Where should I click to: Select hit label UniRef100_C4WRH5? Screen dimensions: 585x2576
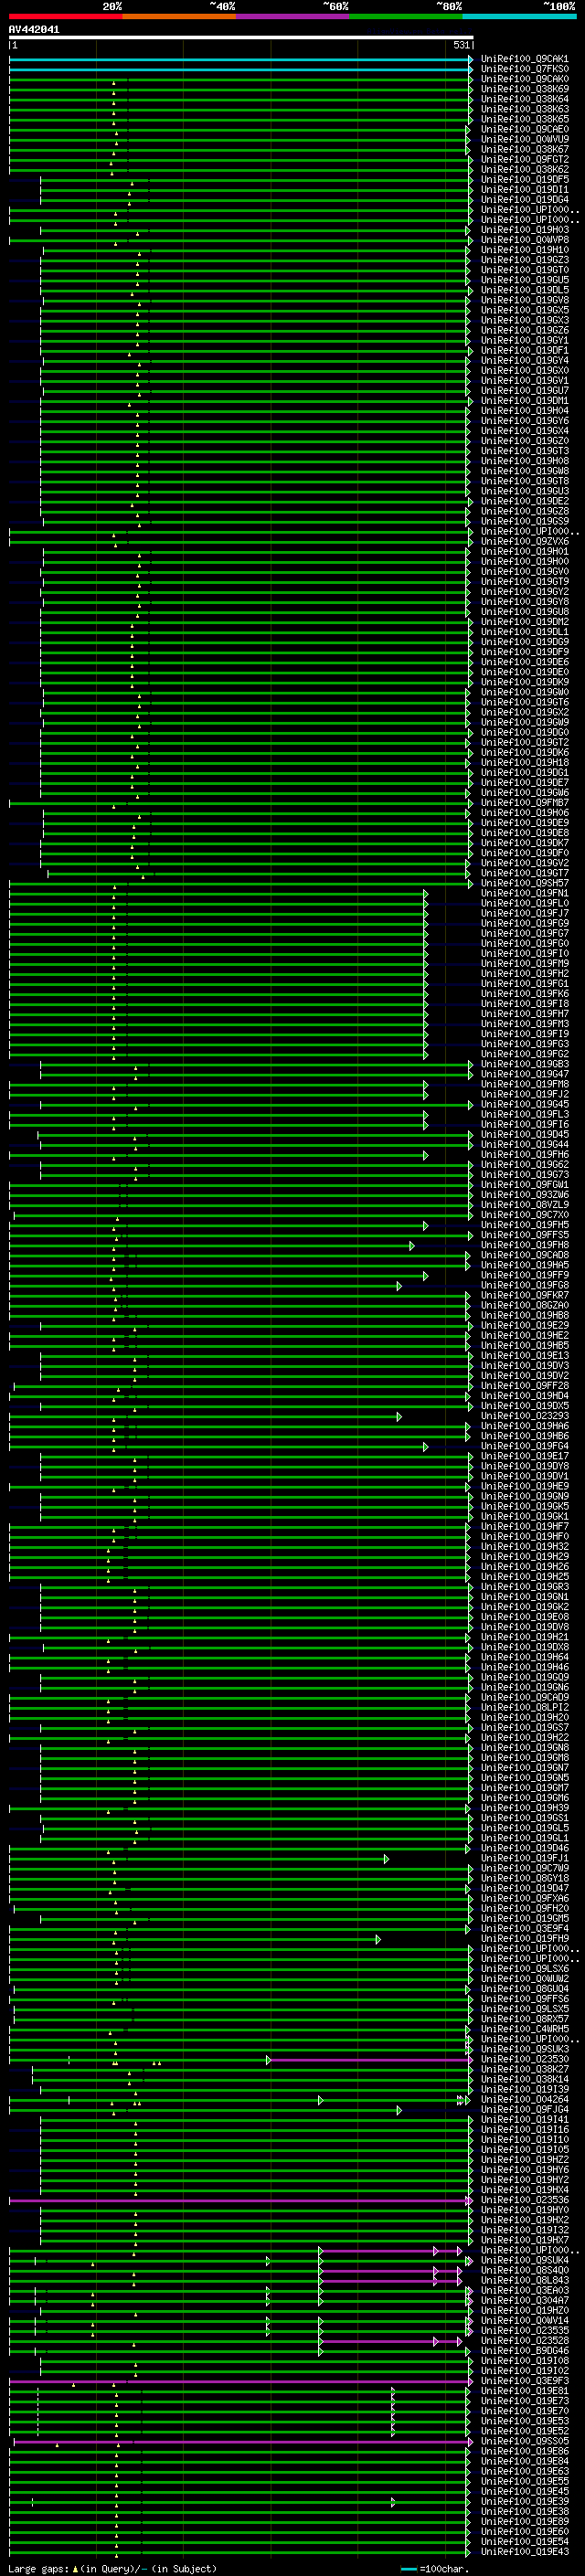[525, 2030]
